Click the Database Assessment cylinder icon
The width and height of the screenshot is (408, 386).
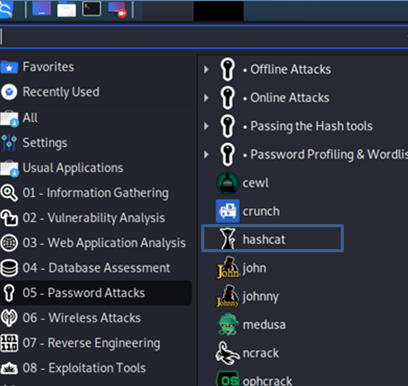coord(9,268)
